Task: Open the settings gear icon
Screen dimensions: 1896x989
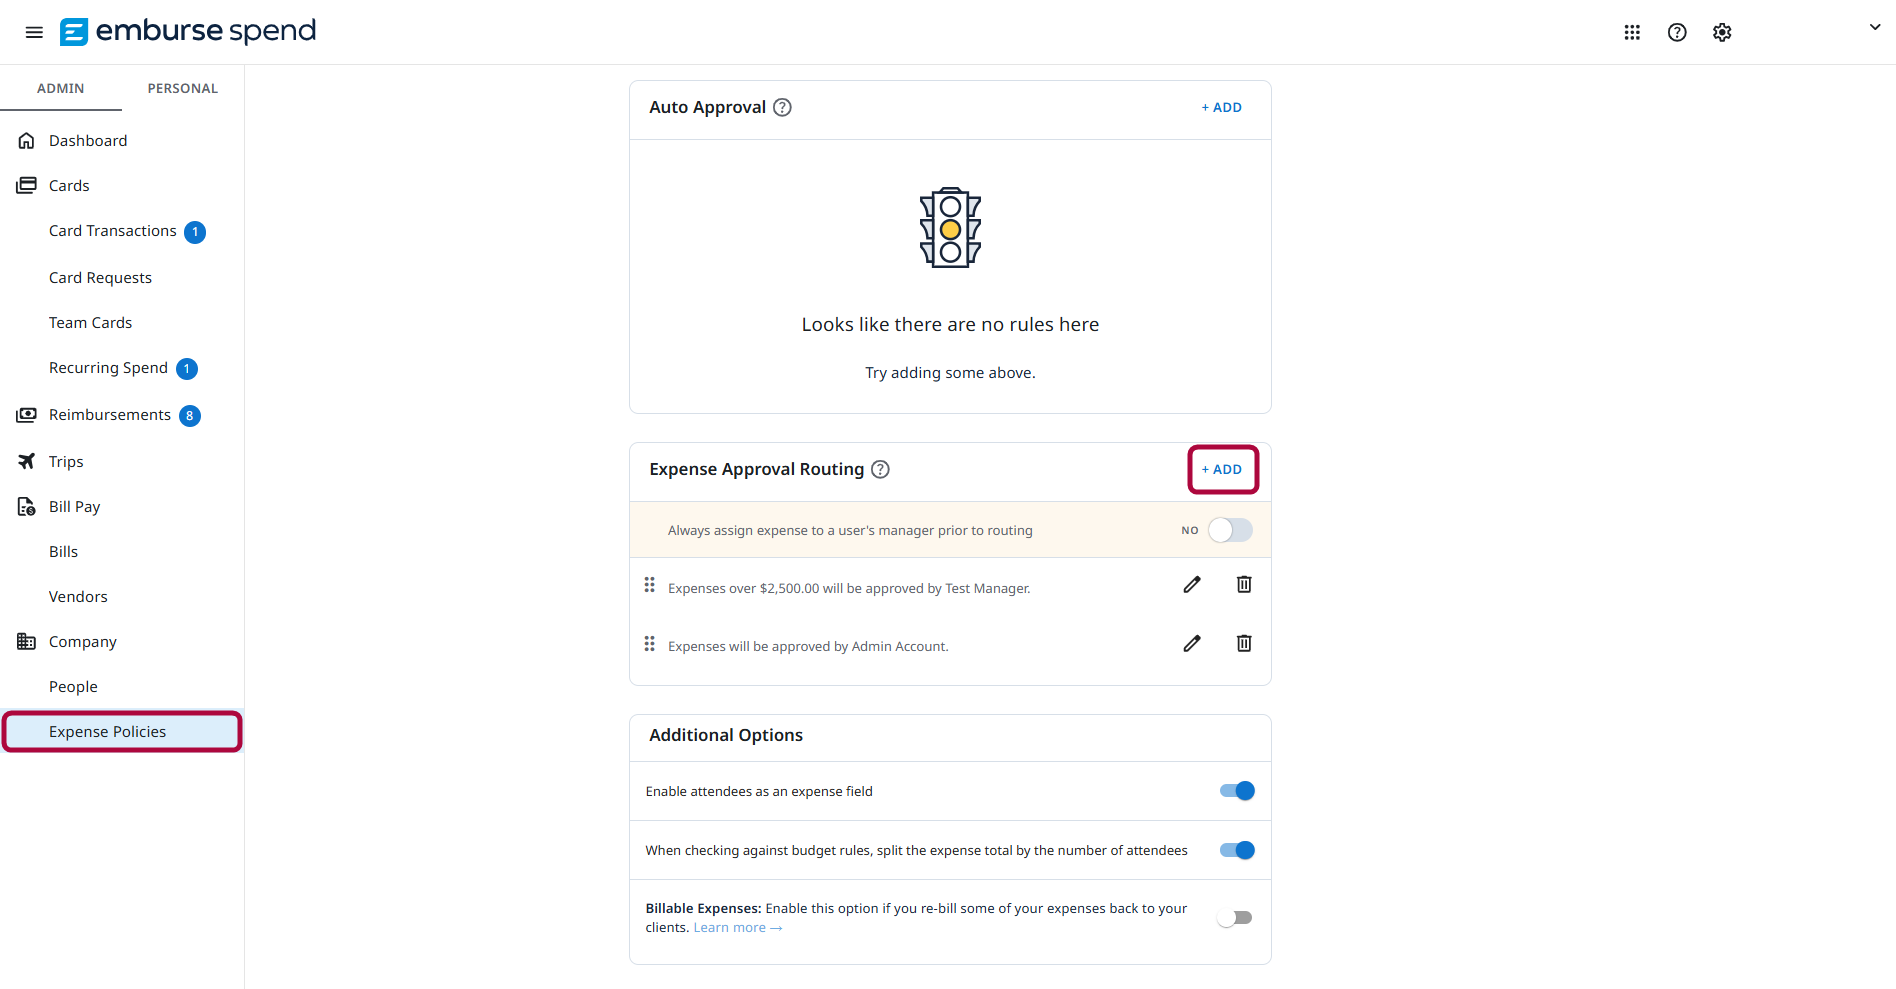Action: (x=1722, y=32)
